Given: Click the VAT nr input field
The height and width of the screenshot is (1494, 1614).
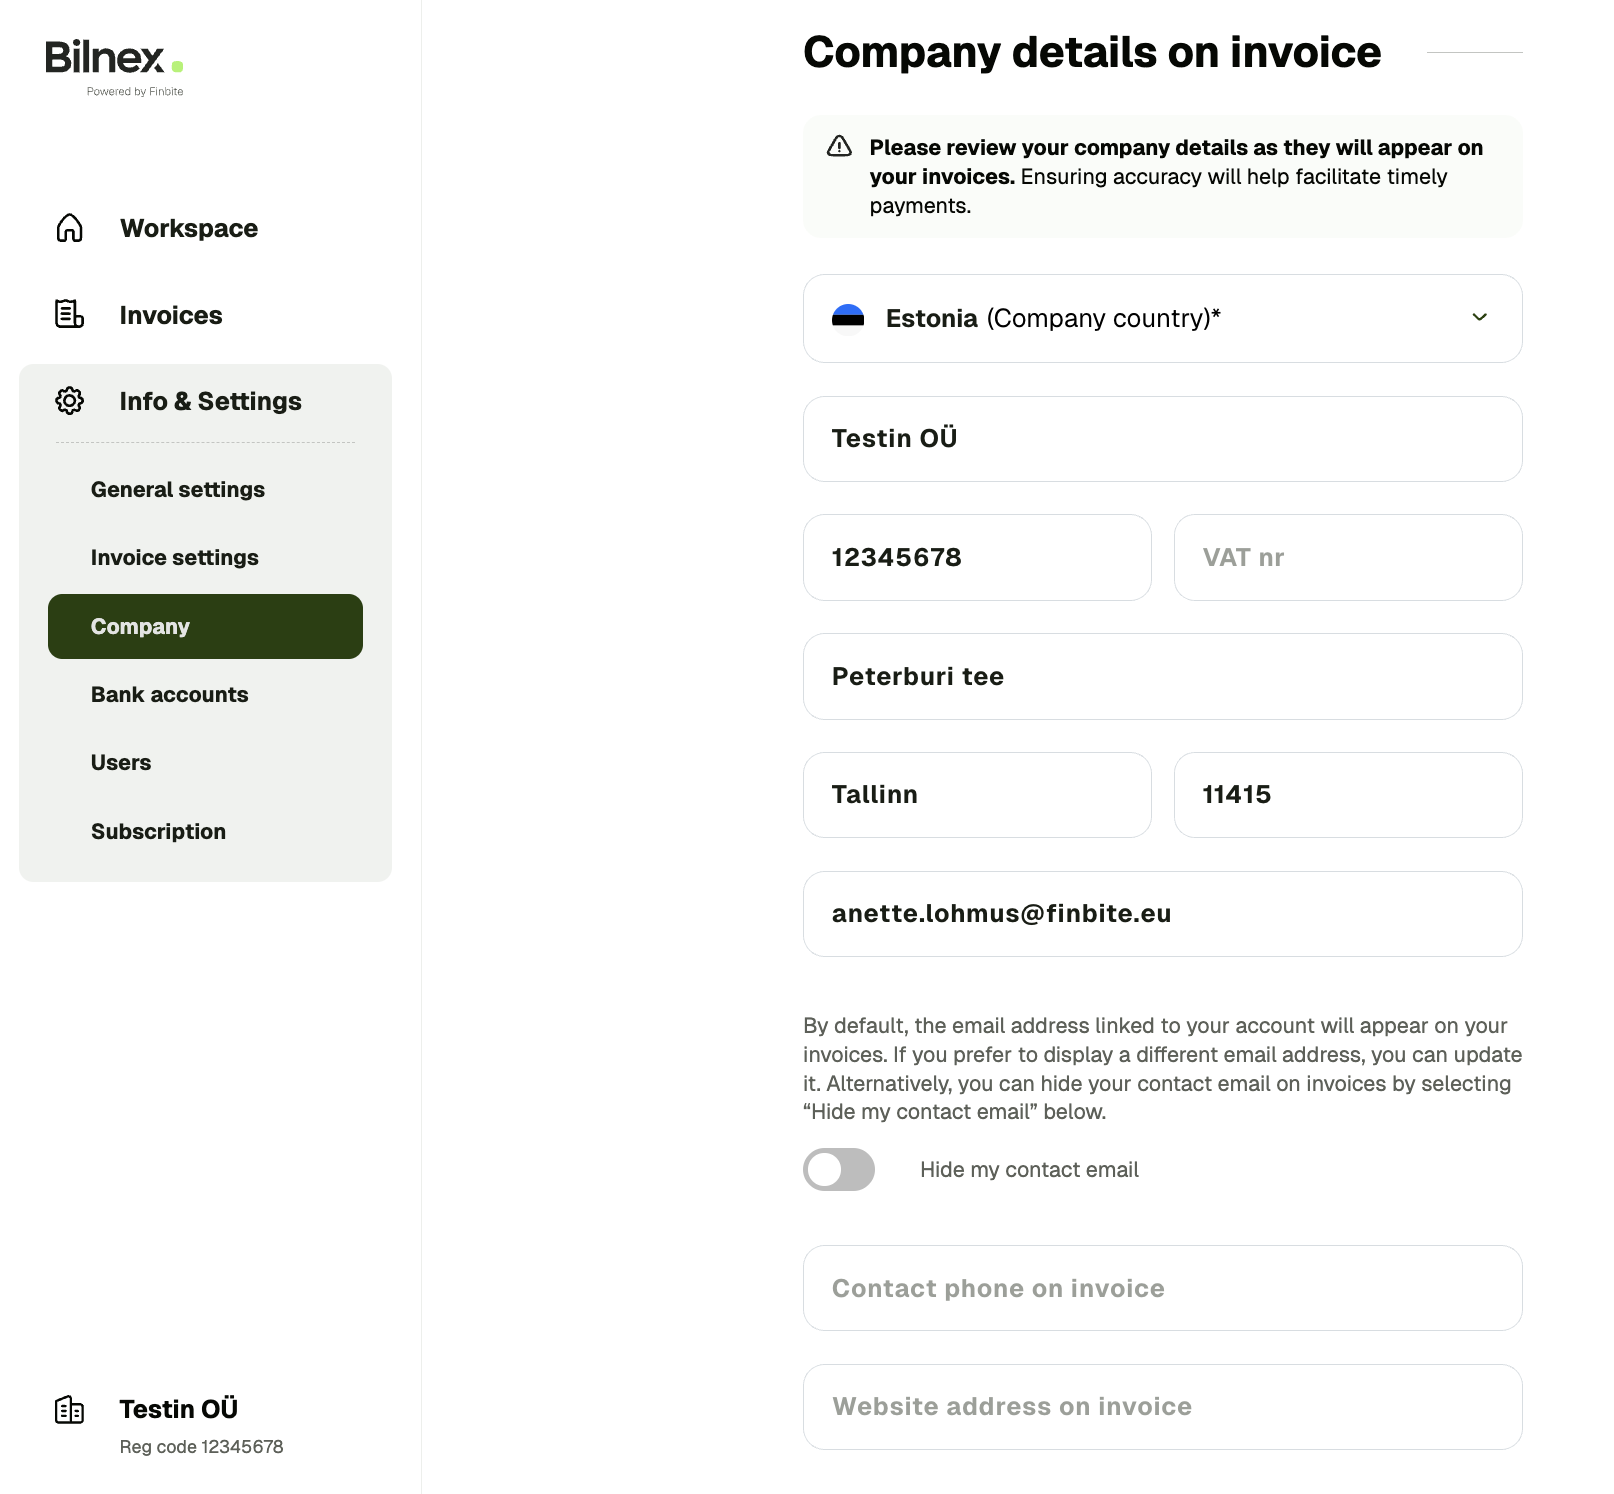Looking at the screenshot, I should (x=1347, y=557).
